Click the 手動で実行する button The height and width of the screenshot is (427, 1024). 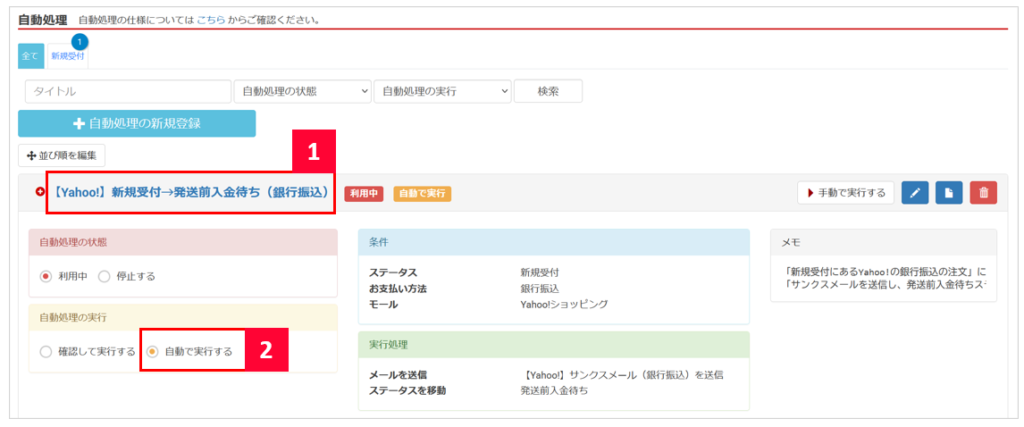(x=846, y=193)
